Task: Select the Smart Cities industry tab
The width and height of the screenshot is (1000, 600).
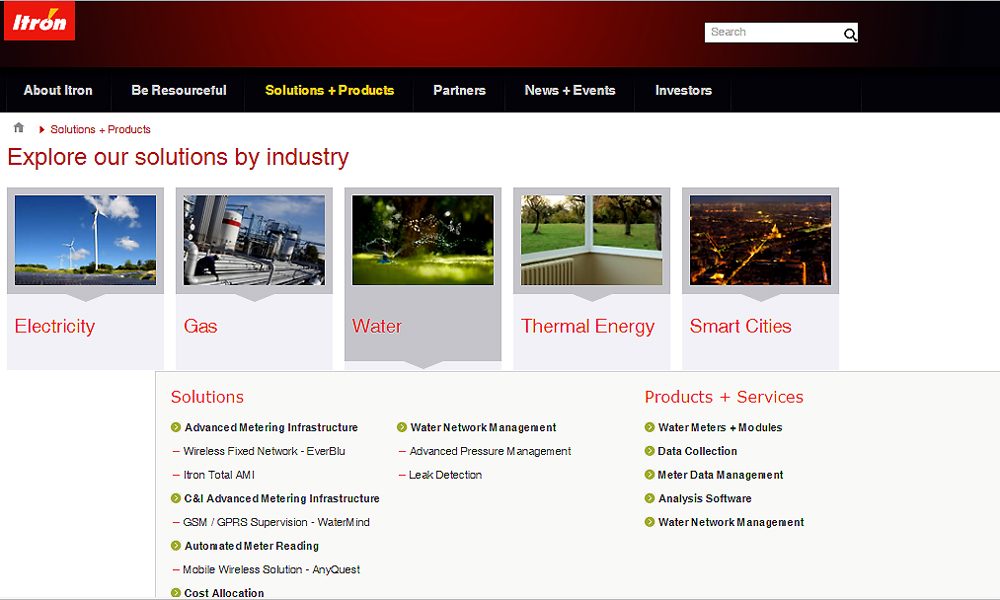Action: 740,326
